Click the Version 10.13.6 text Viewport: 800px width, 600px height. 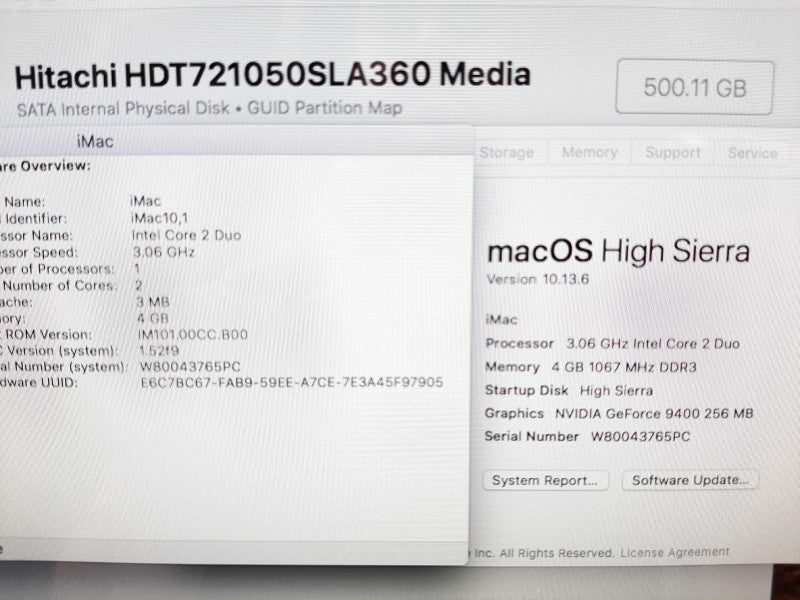(x=538, y=280)
